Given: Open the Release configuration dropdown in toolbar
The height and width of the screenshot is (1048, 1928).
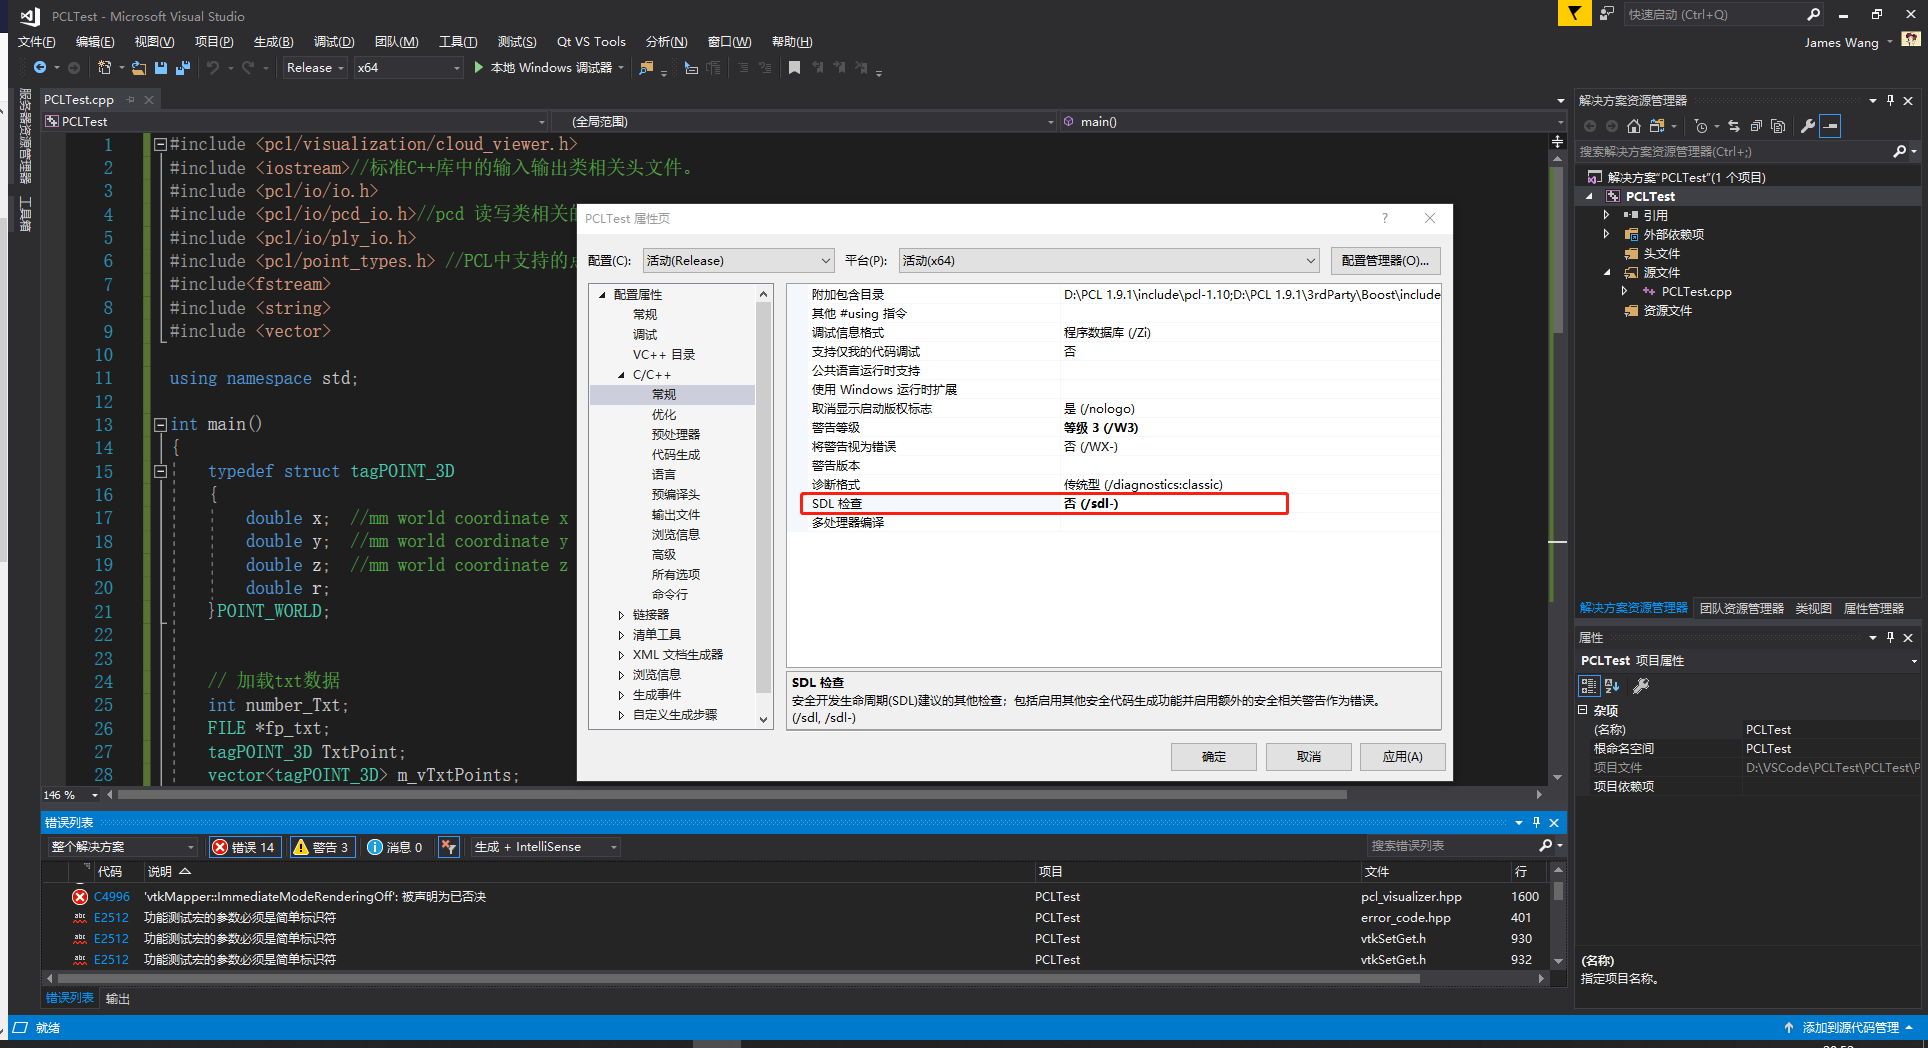Looking at the screenshot, I should (315, 68).
